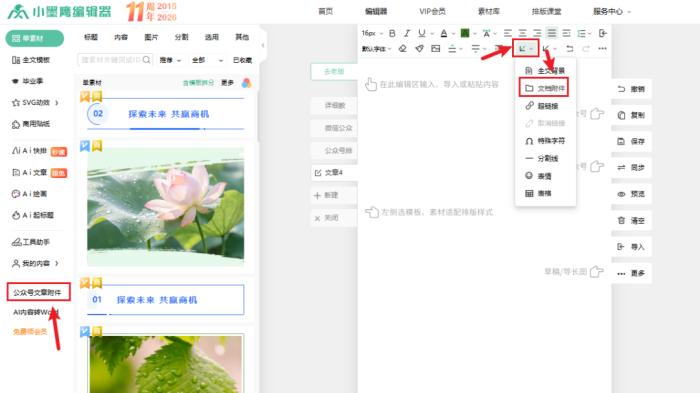The image size is (700, 393).
Task: Click the undo arrow in toolbar
Action: pos(570,49)
